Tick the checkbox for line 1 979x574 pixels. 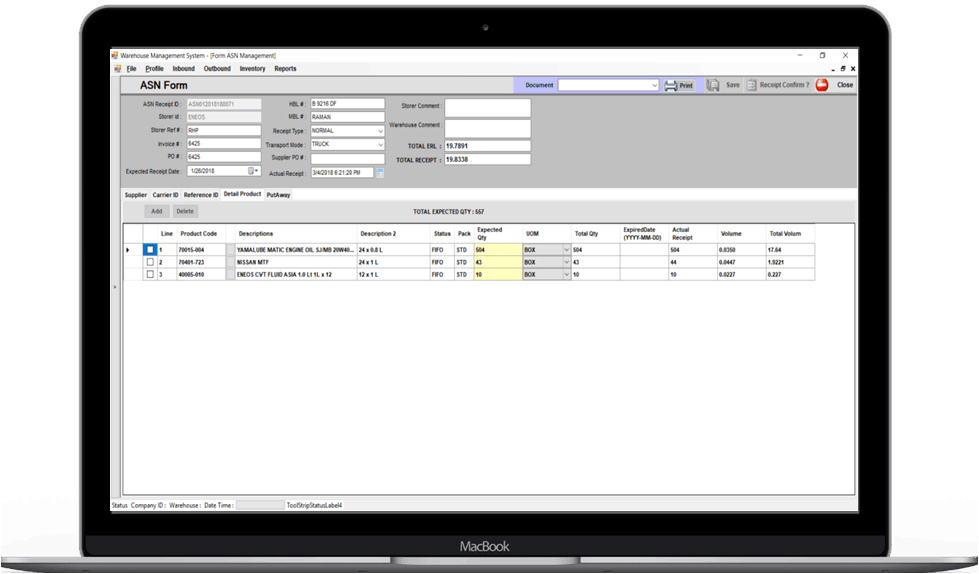click(x=150, y=249)
